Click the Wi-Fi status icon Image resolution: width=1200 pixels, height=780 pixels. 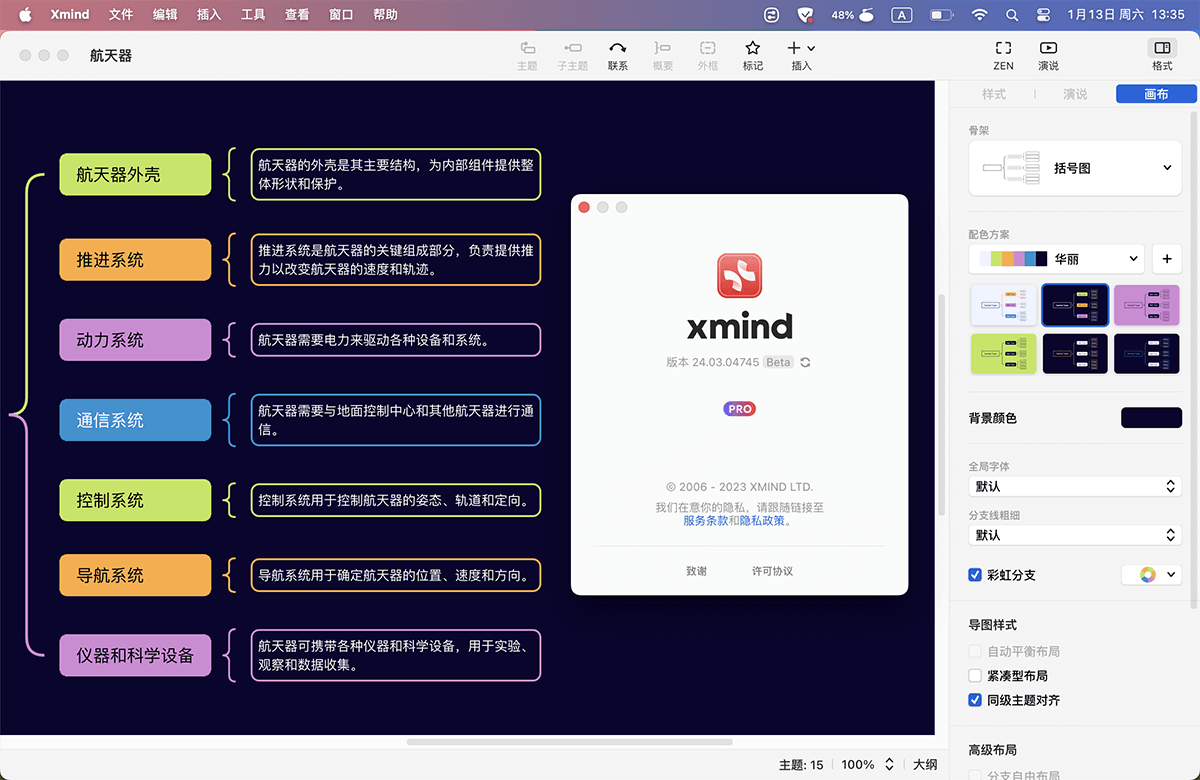(x=980, y=15)
